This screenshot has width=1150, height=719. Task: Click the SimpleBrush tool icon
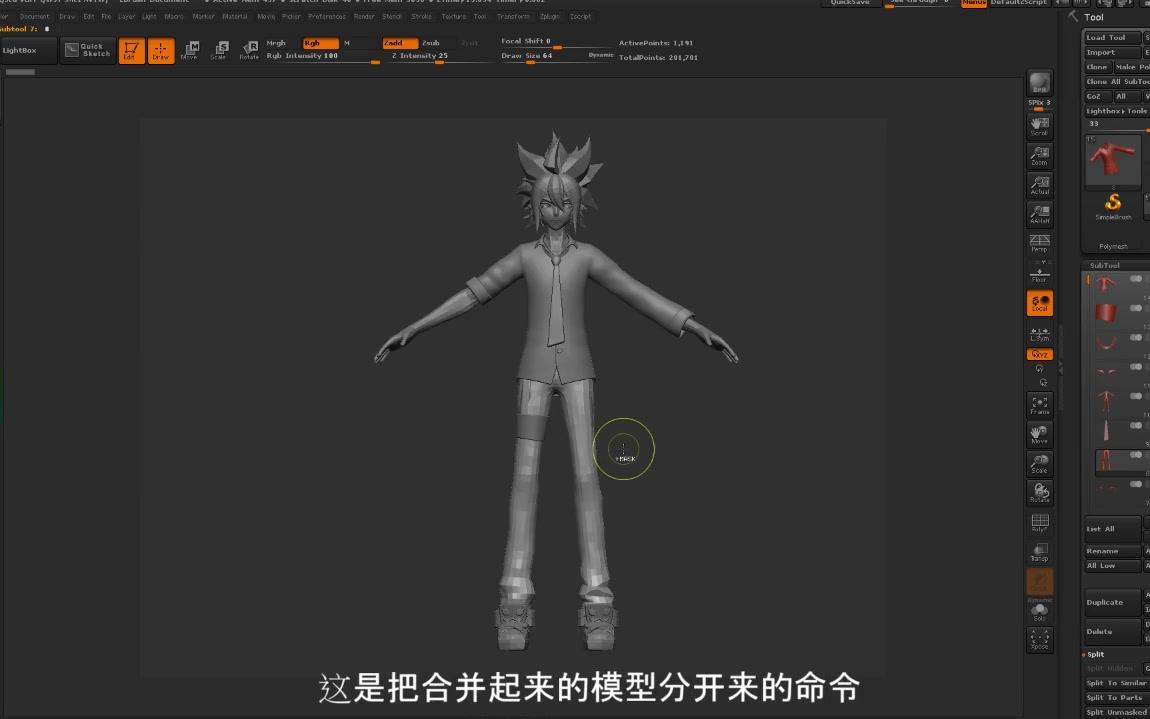coord(1113,205)
